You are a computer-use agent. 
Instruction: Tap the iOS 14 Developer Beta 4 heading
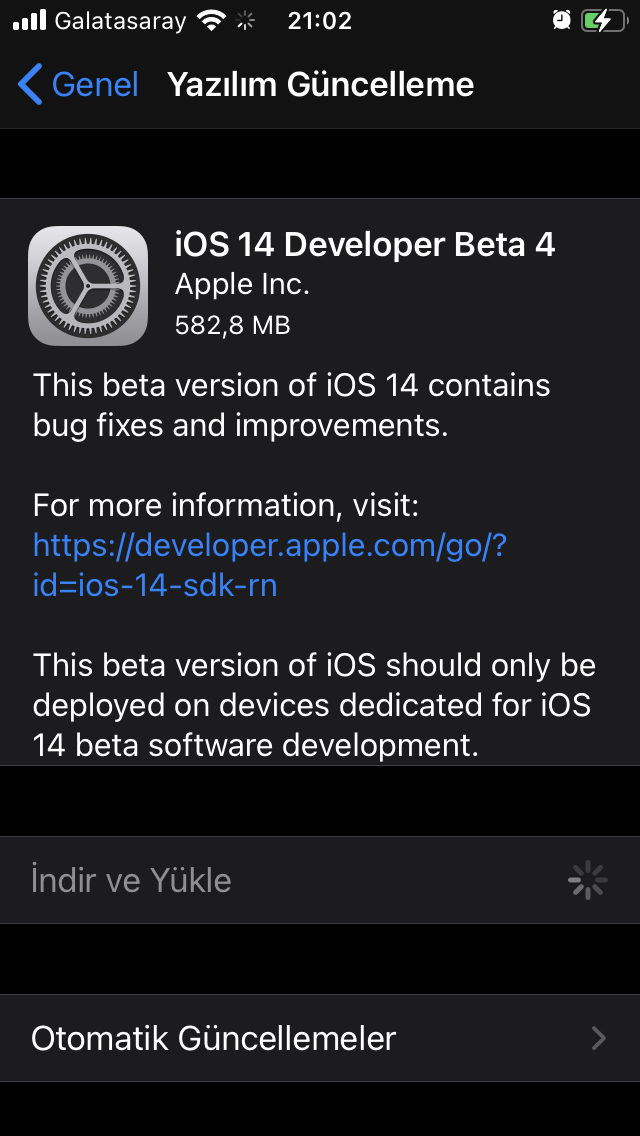pos(365,245)
